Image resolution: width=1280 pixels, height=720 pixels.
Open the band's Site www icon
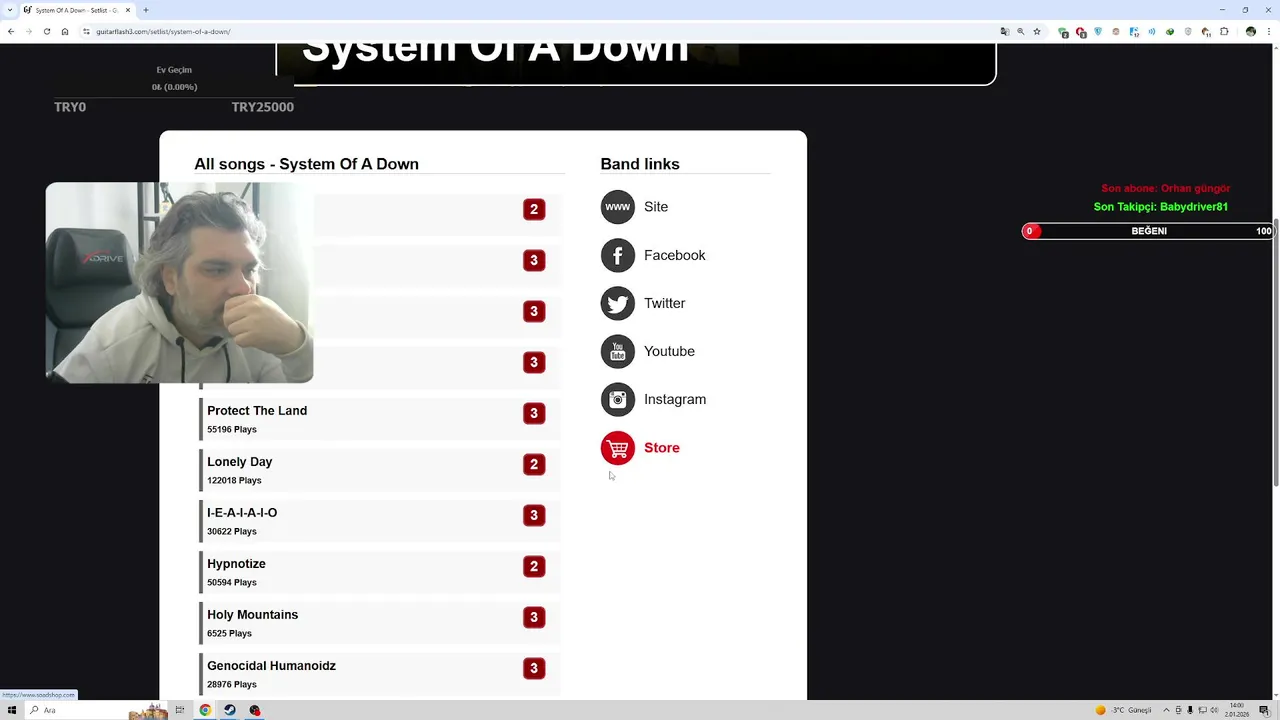point(618,207)
